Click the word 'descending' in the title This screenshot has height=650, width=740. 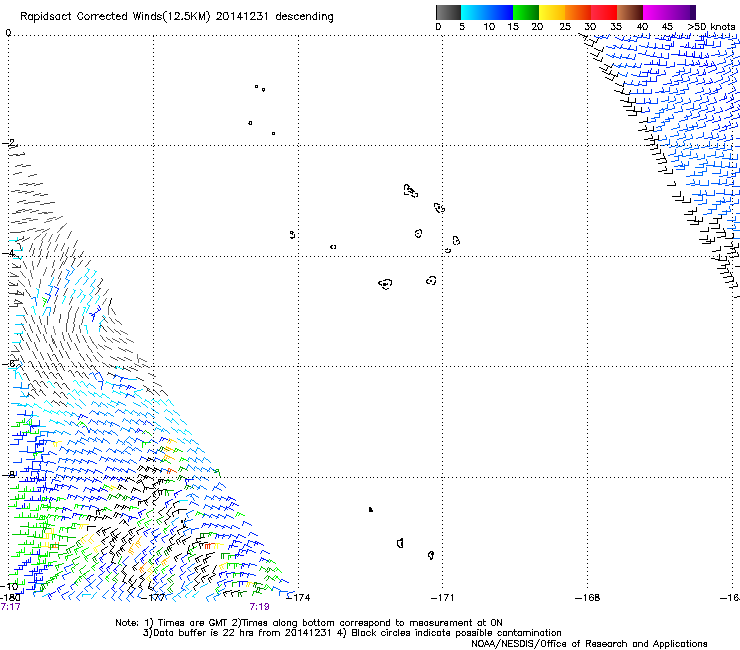pyautogui.click(x=304, y=17)
